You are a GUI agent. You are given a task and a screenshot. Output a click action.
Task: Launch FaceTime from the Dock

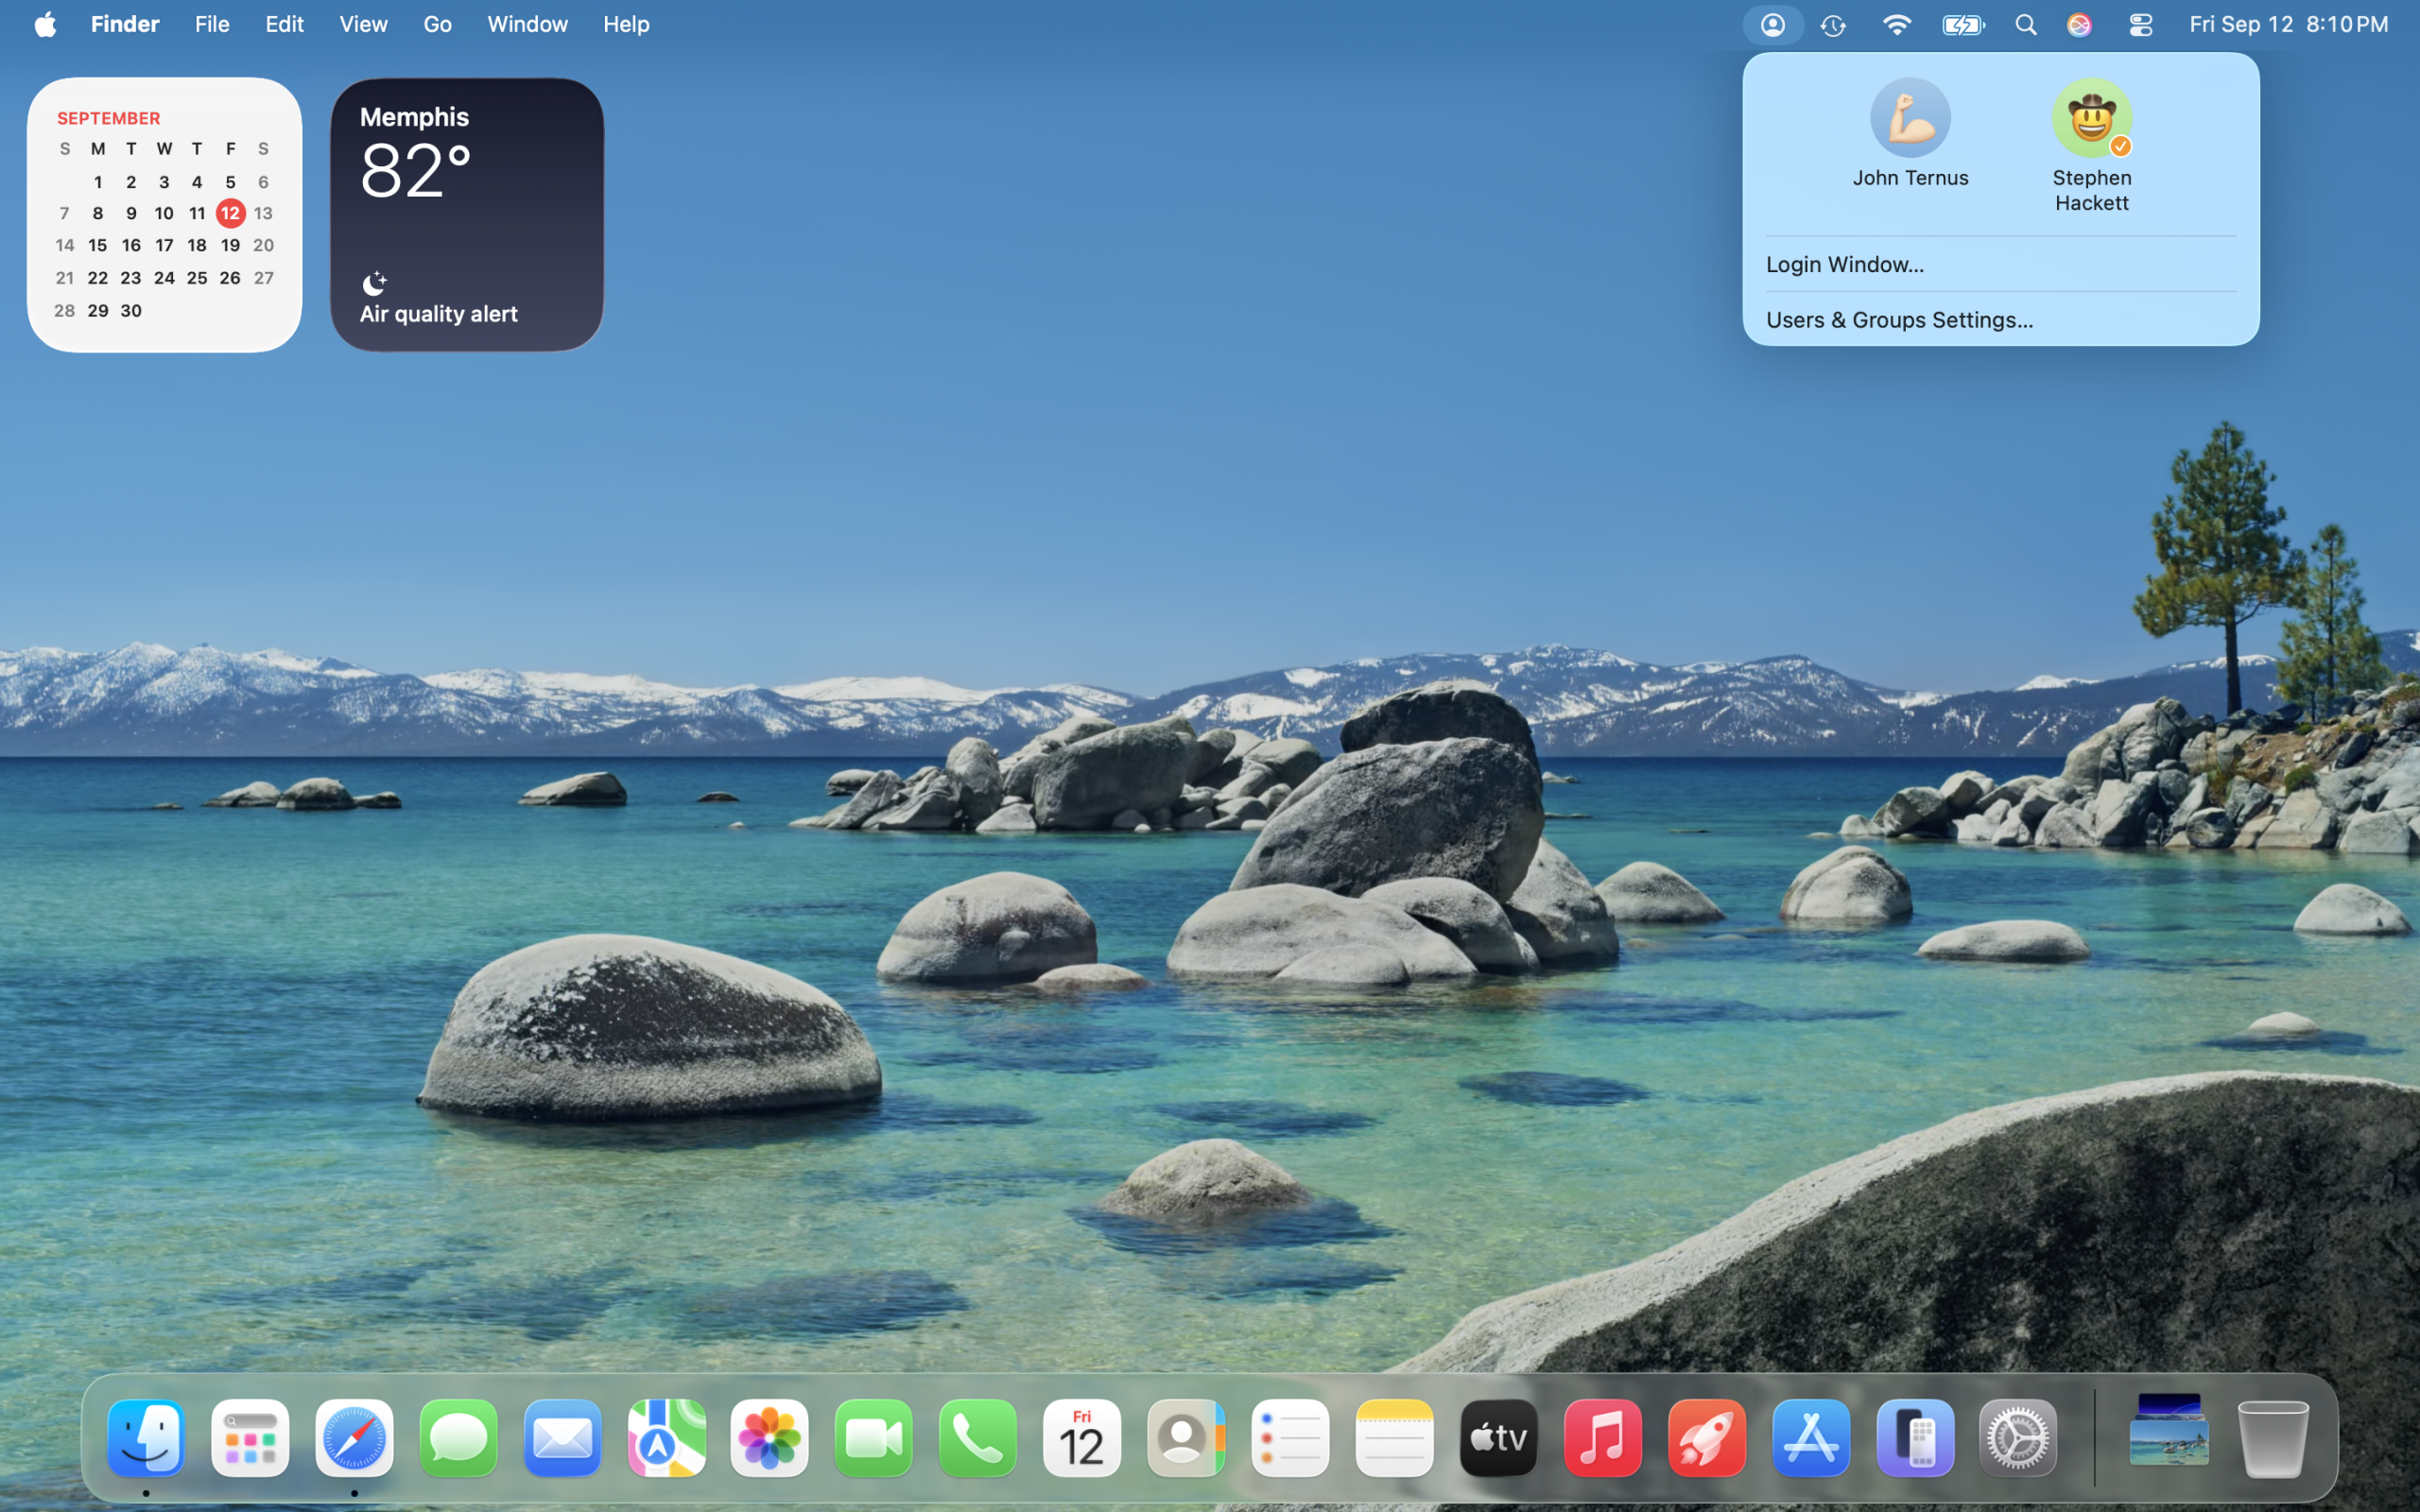pos(874,1438)
